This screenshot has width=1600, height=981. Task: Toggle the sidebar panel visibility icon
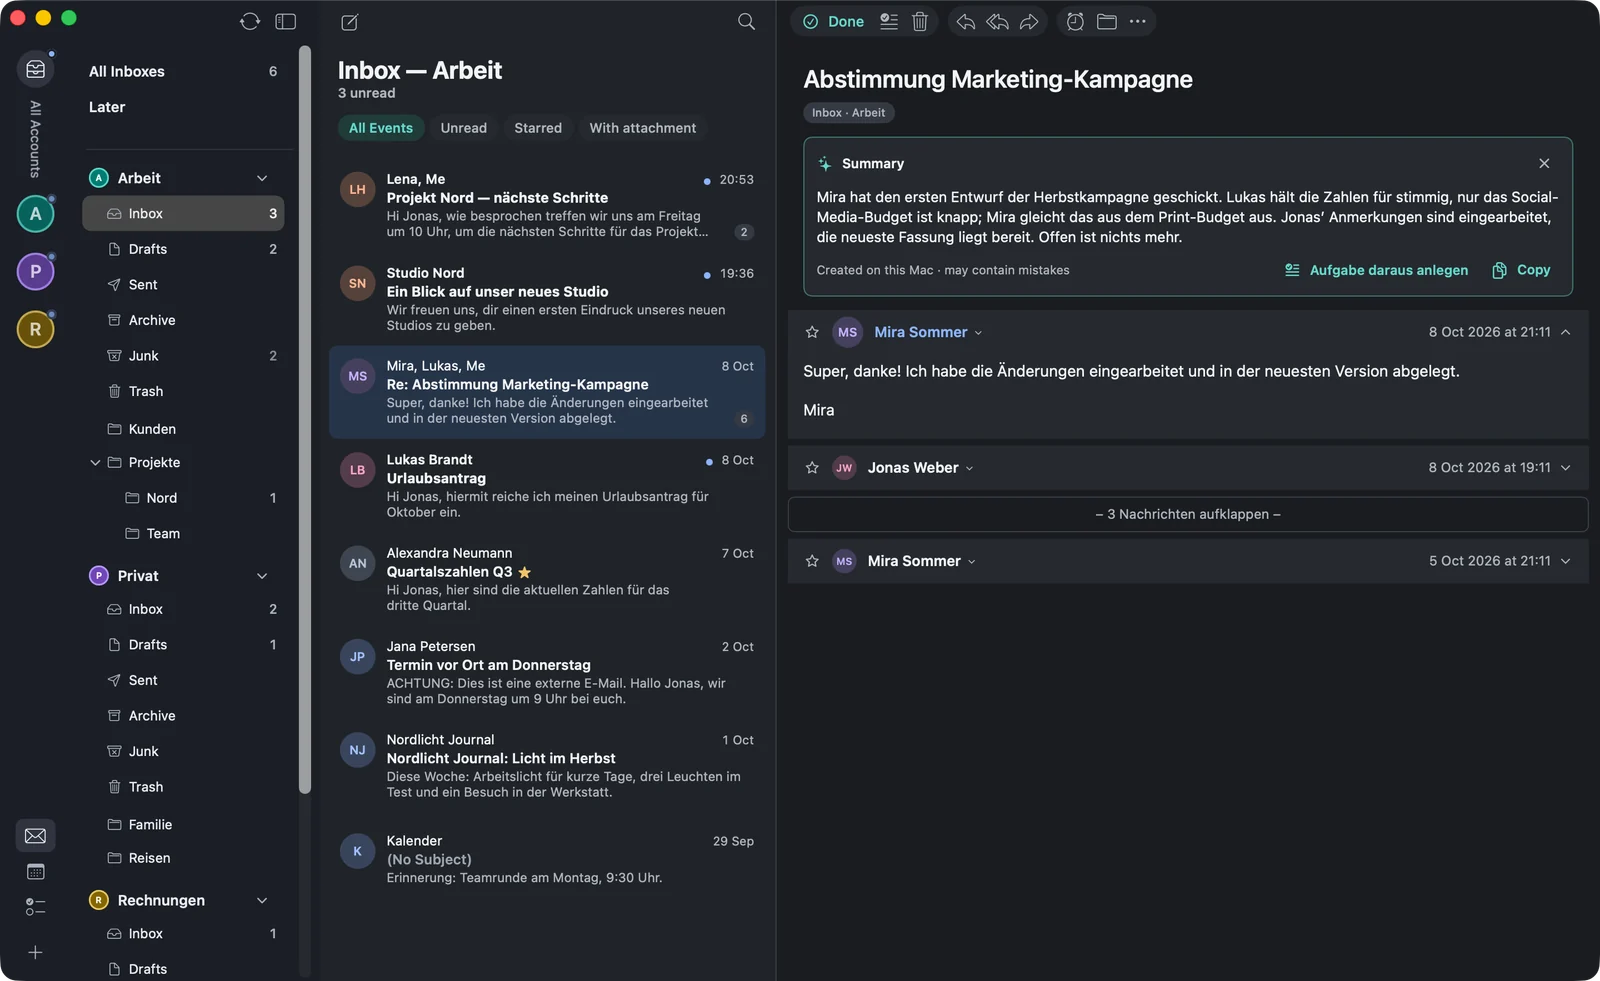tap(286, 22)
